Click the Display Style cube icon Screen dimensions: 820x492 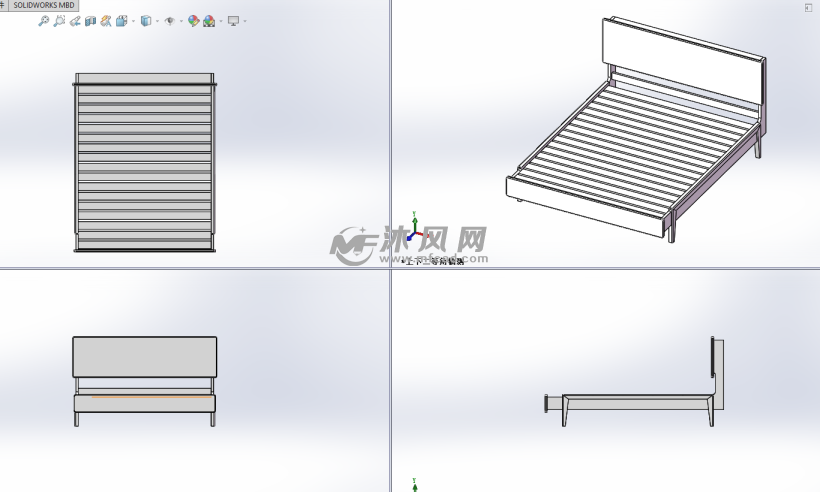145,20
